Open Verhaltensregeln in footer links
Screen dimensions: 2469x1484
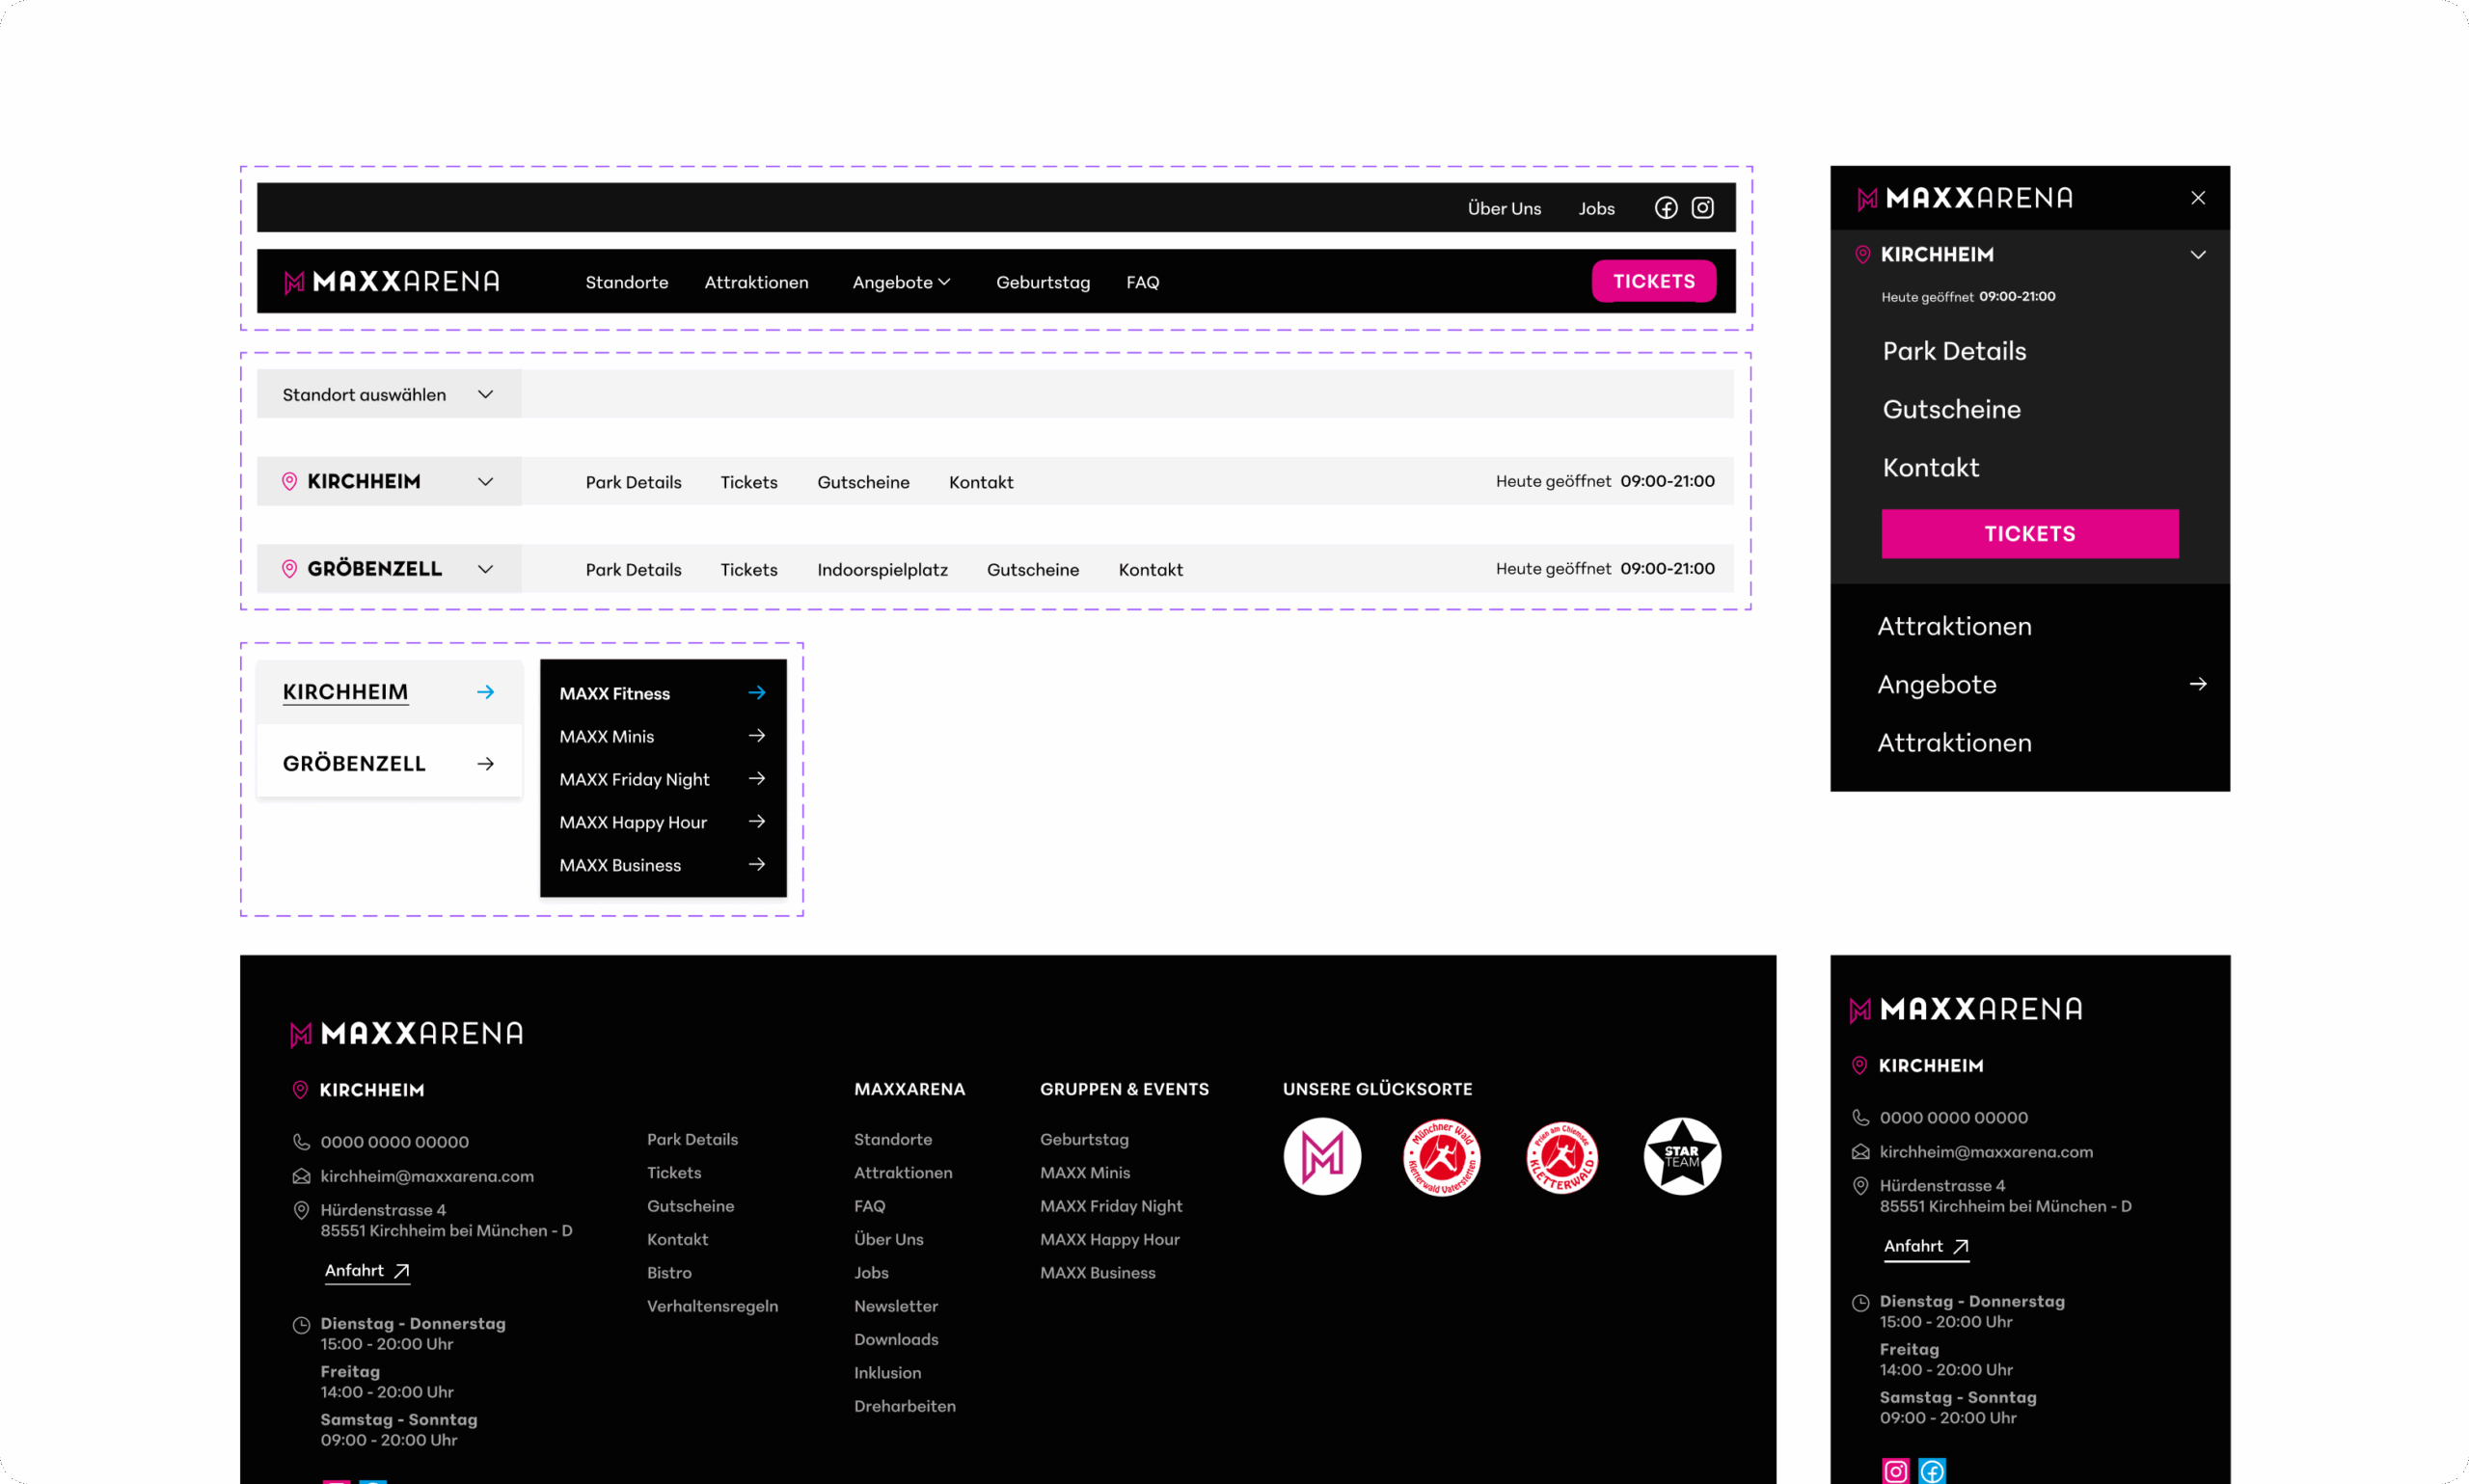pos(712,1307)
